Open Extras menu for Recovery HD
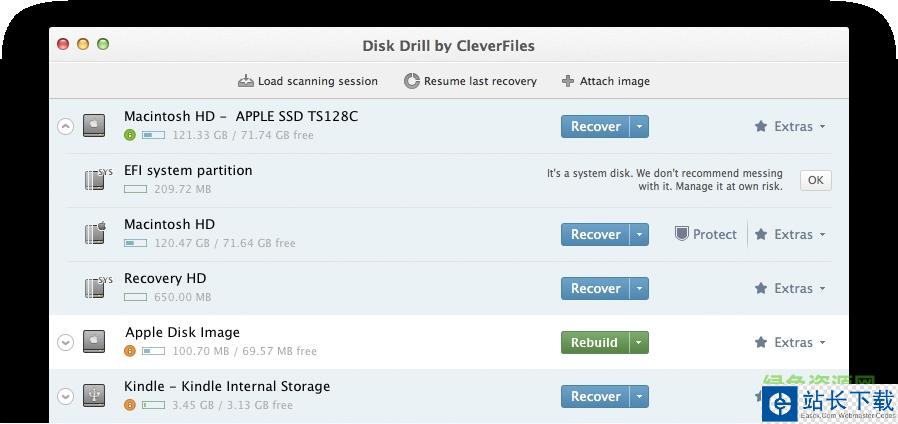 coord(790,288)
